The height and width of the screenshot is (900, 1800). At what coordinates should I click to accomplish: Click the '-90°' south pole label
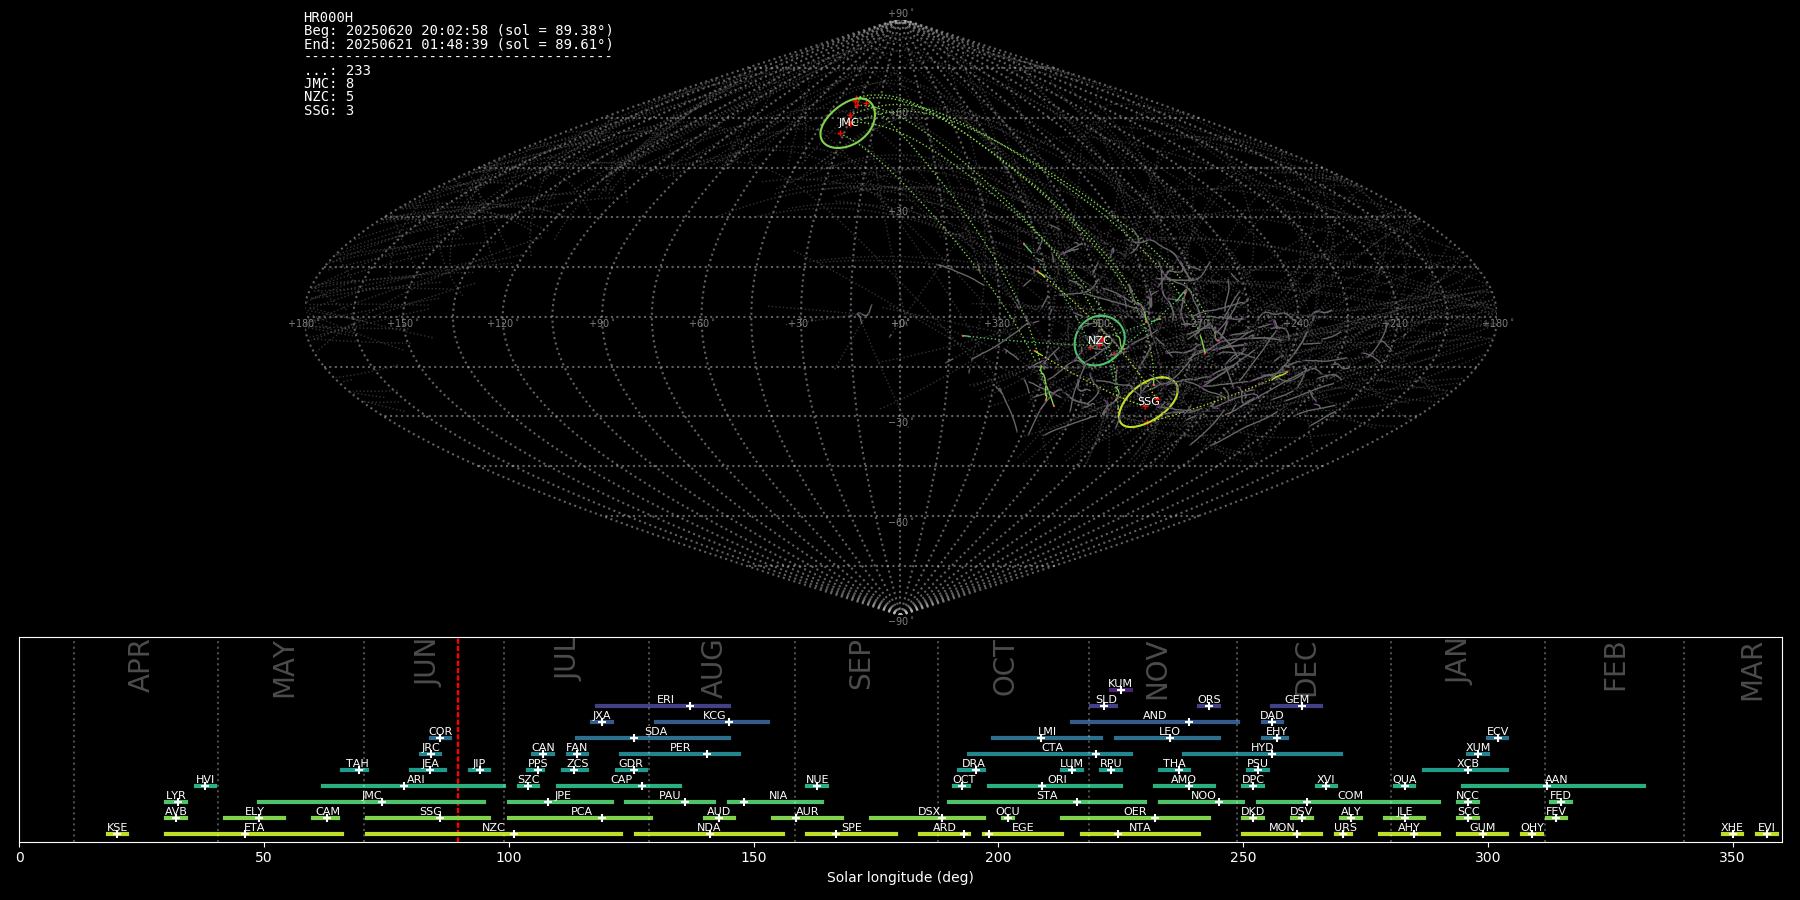click(900, 621)
